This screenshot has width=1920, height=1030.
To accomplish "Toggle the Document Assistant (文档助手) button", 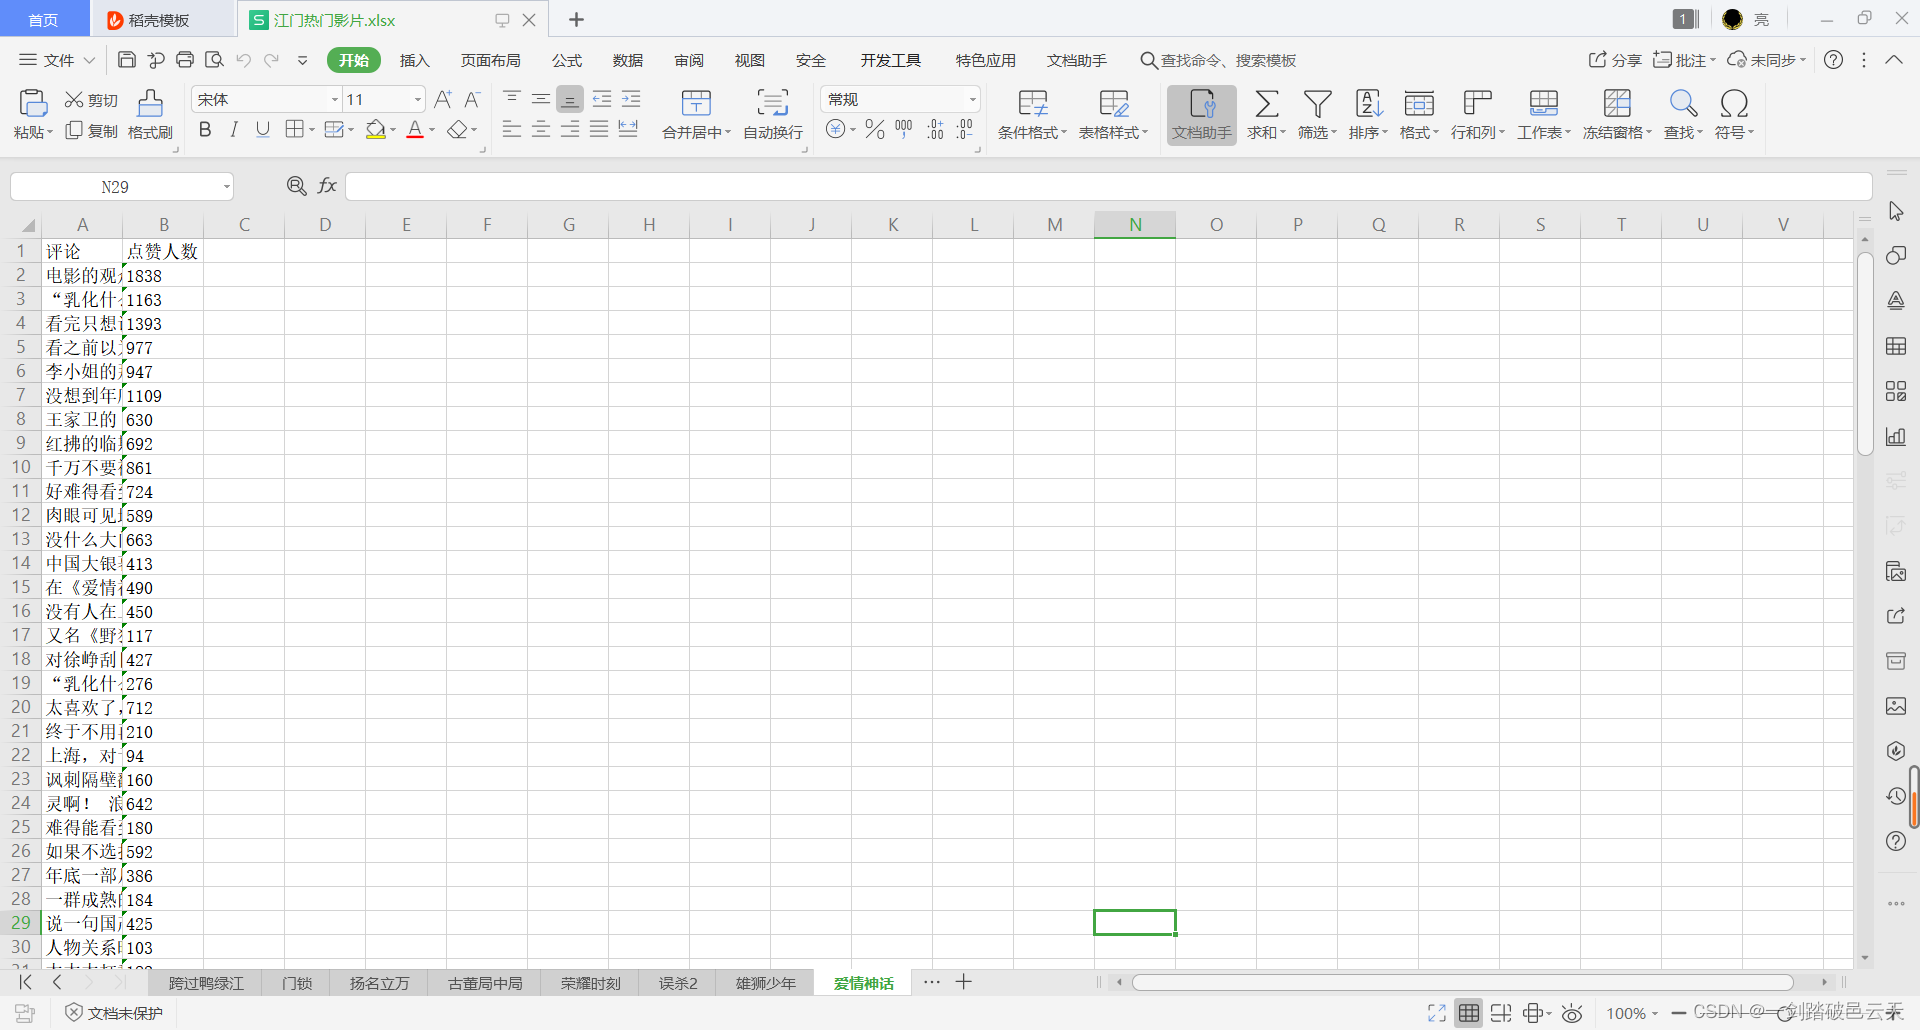I will pos(1202,114).
